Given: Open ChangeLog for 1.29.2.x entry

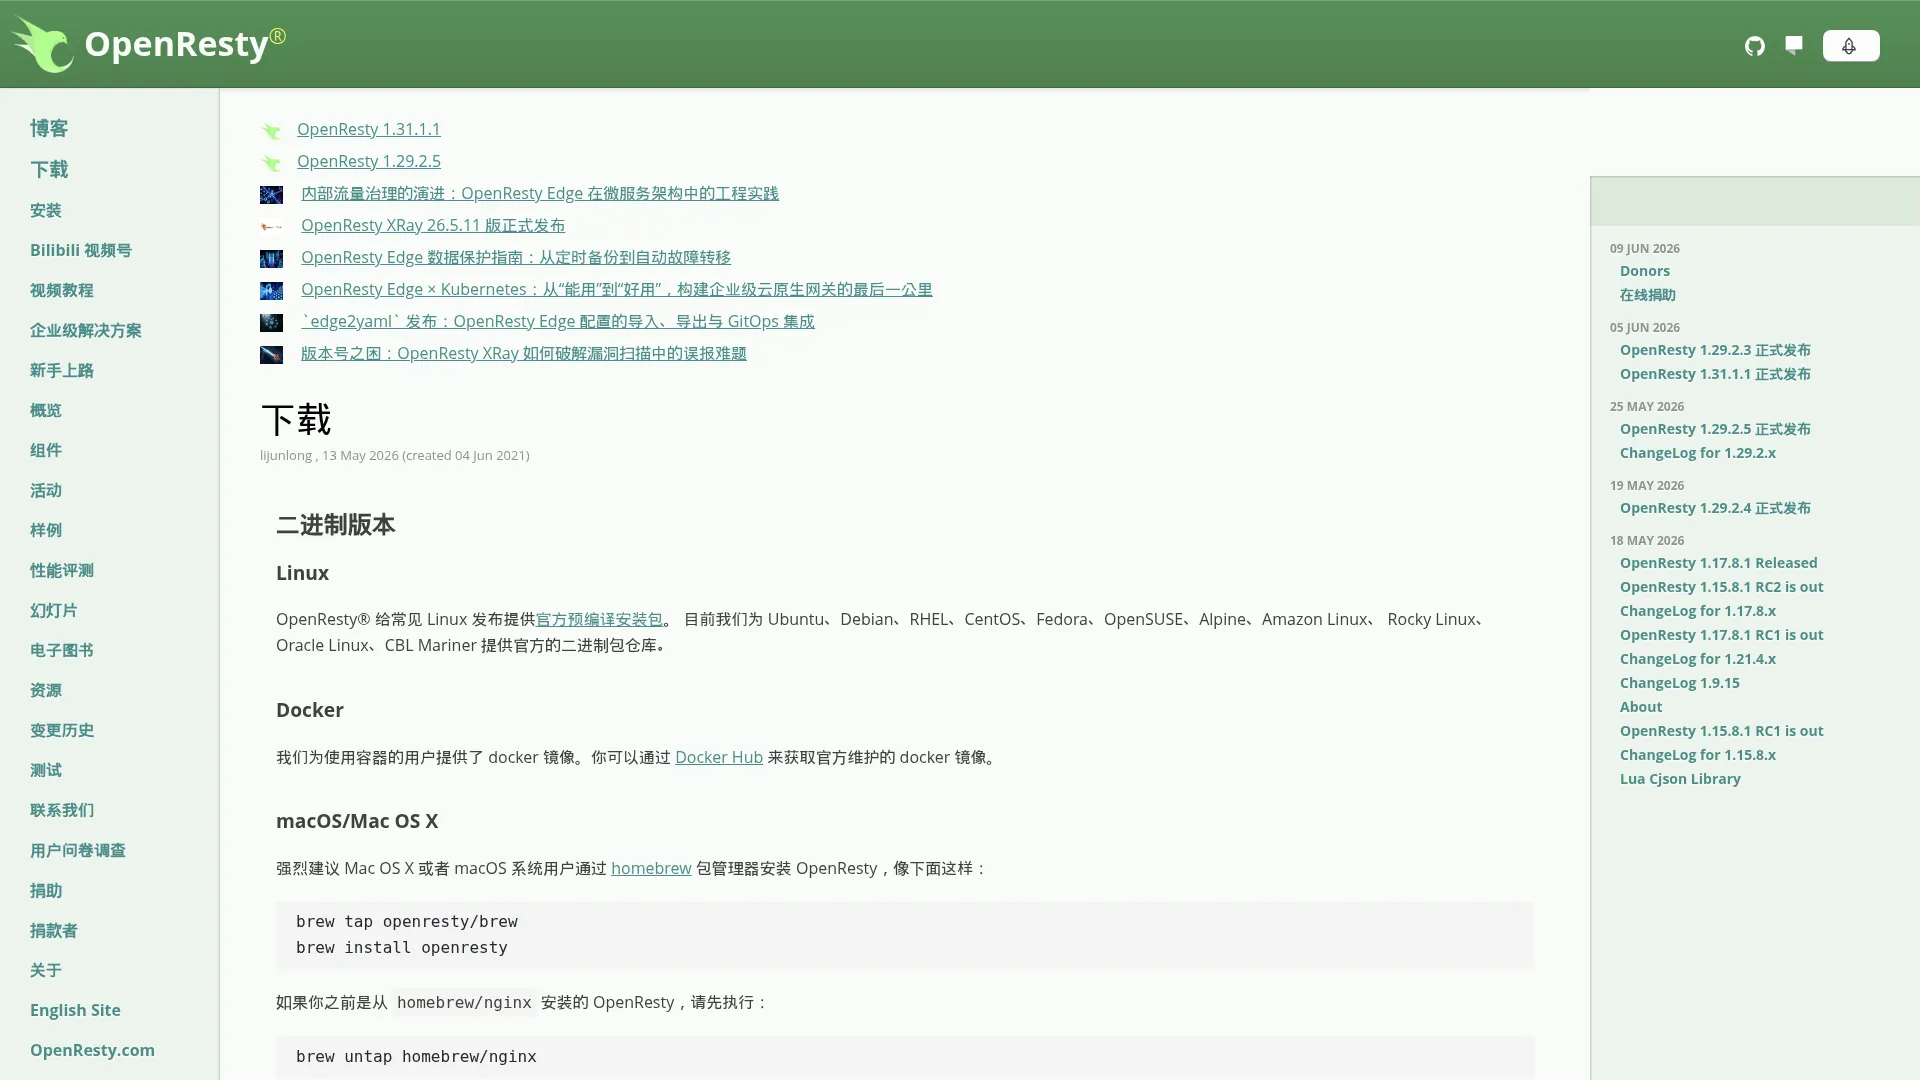Looking at the screenshot, I should coord(1698,453).
